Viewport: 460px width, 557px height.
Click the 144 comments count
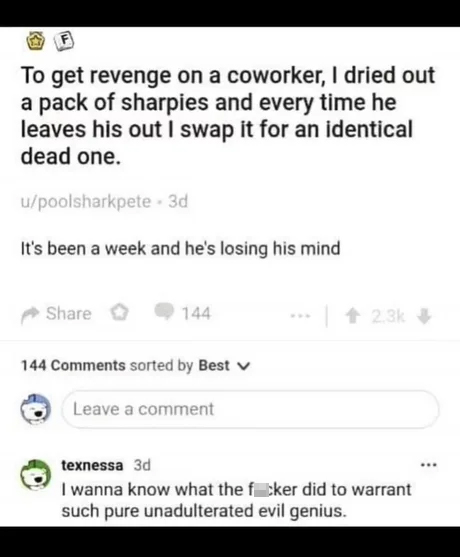[x=196, y=314]
